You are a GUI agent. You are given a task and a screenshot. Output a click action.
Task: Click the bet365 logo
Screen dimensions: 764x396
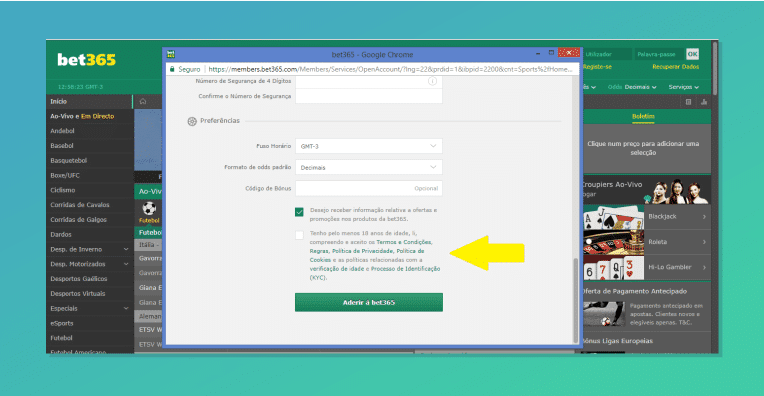pyautogui.click(x=86, y=59)
